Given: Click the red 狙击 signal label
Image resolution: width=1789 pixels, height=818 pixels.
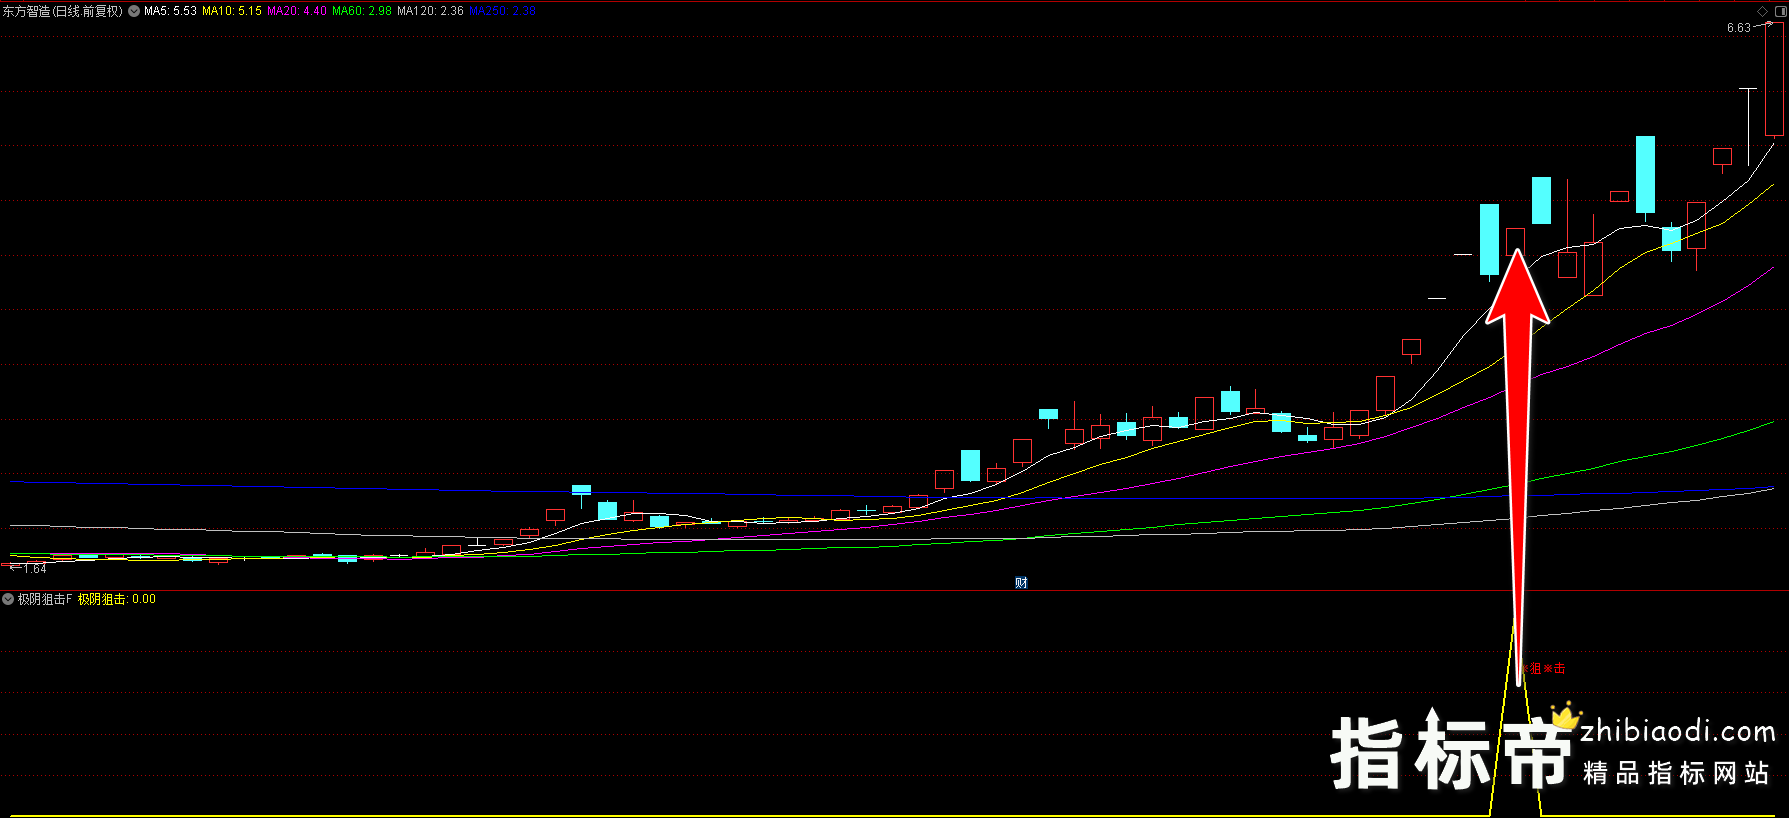Looking at the screenshot, I should pyautogui.click(x=1544, y=668).
